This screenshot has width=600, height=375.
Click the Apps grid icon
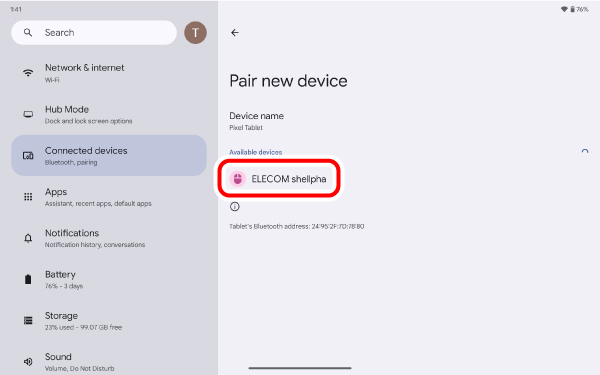pyautogui.click(x=28, y=197)
